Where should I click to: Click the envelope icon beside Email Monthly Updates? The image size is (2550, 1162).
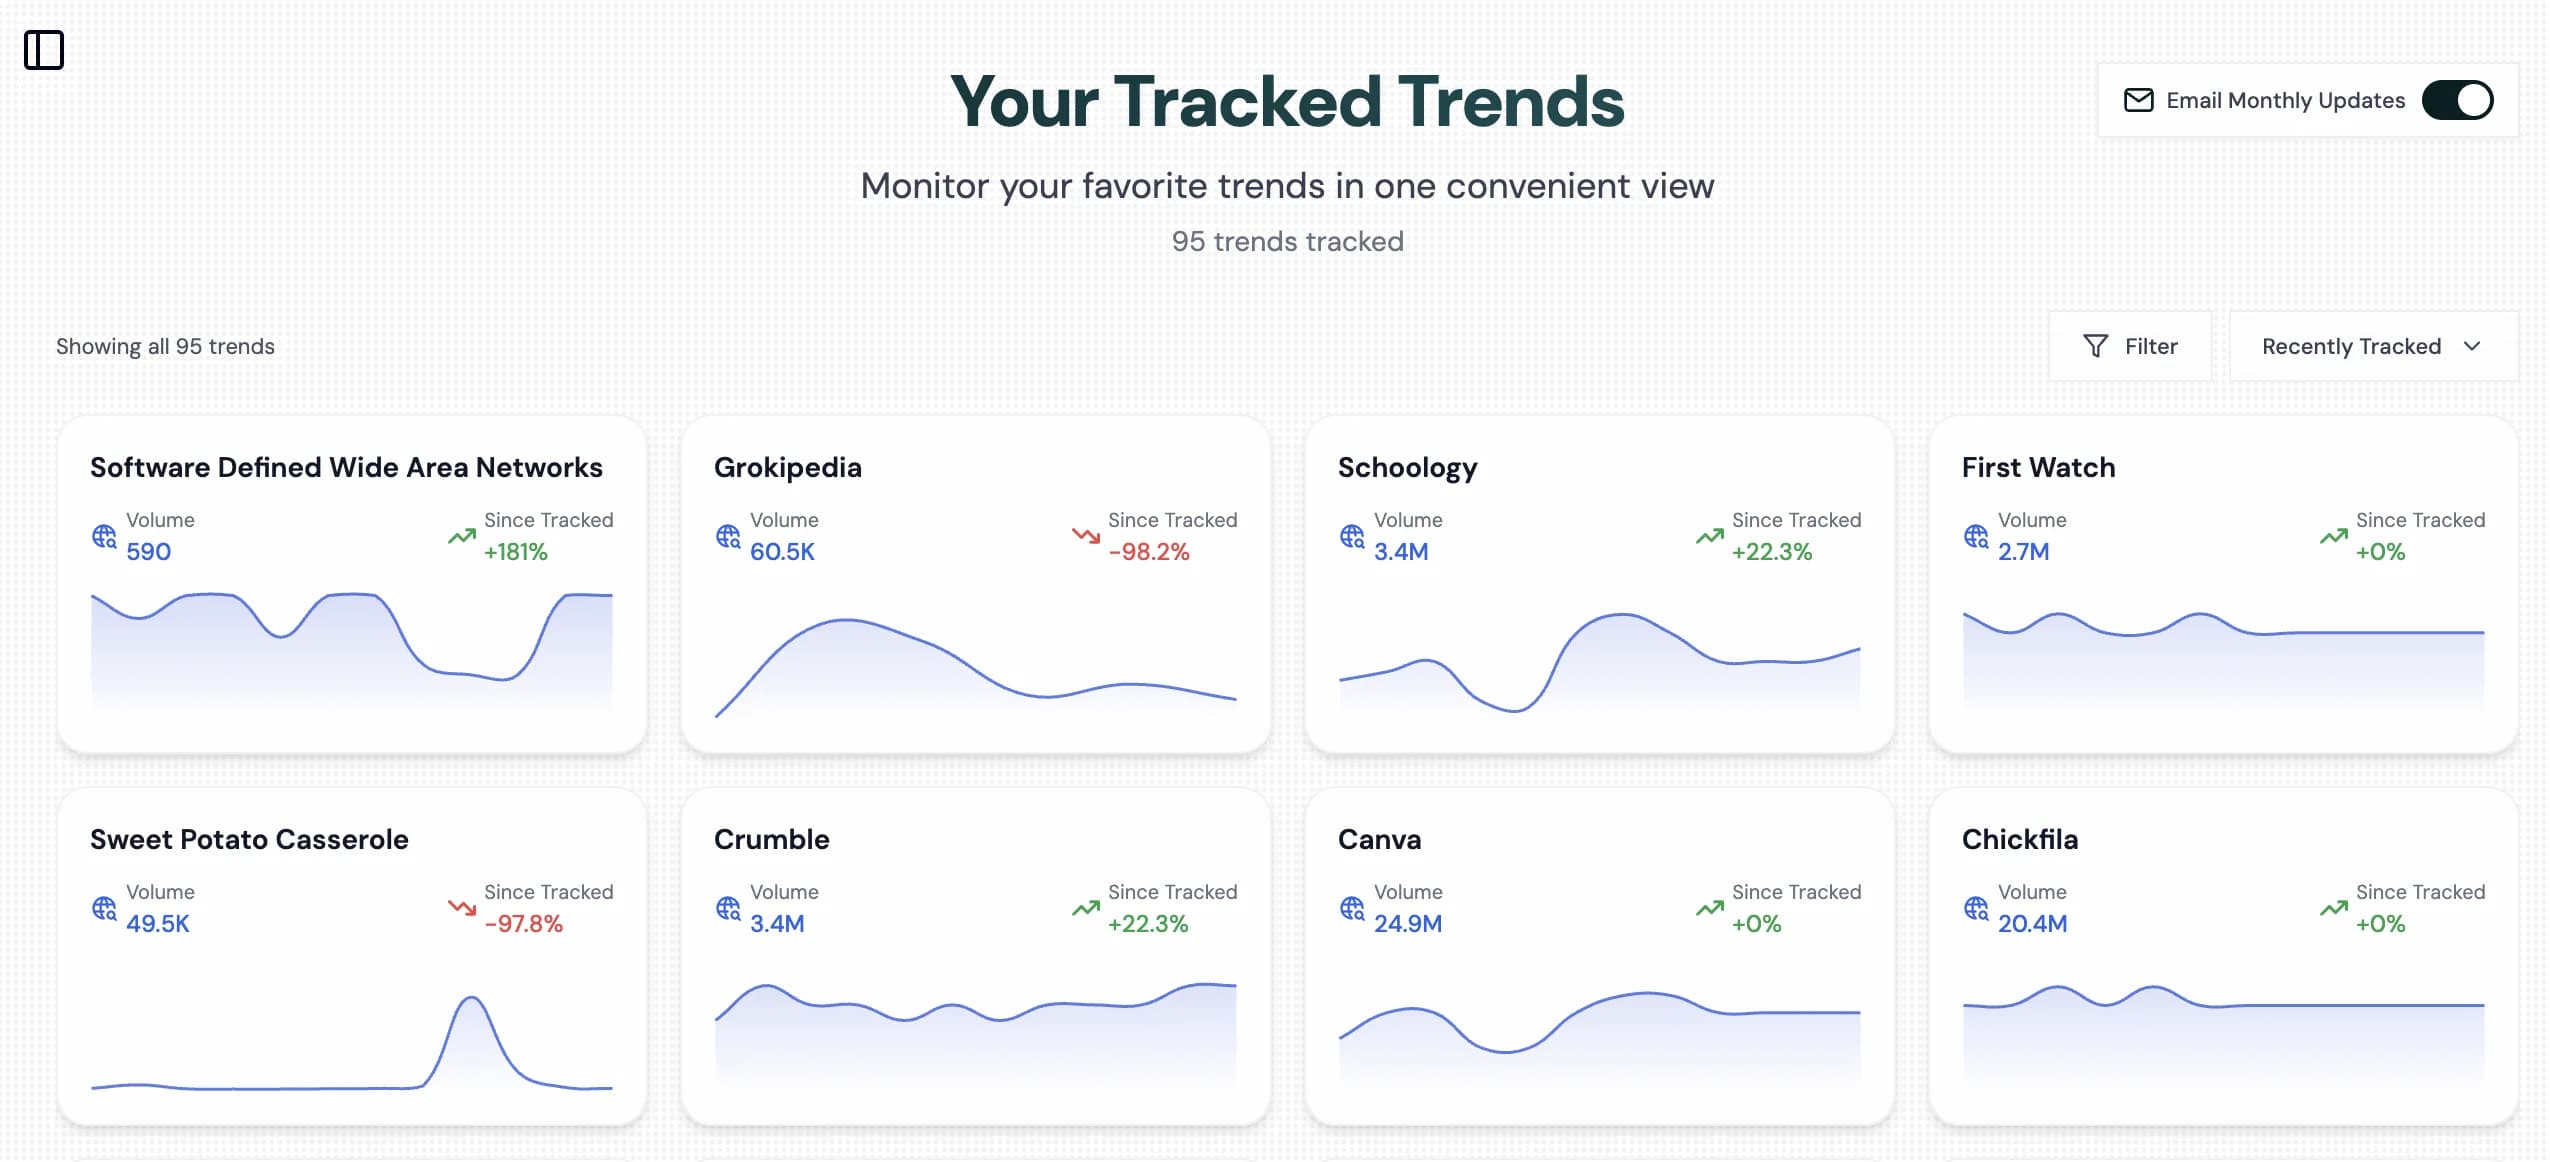2138,100
